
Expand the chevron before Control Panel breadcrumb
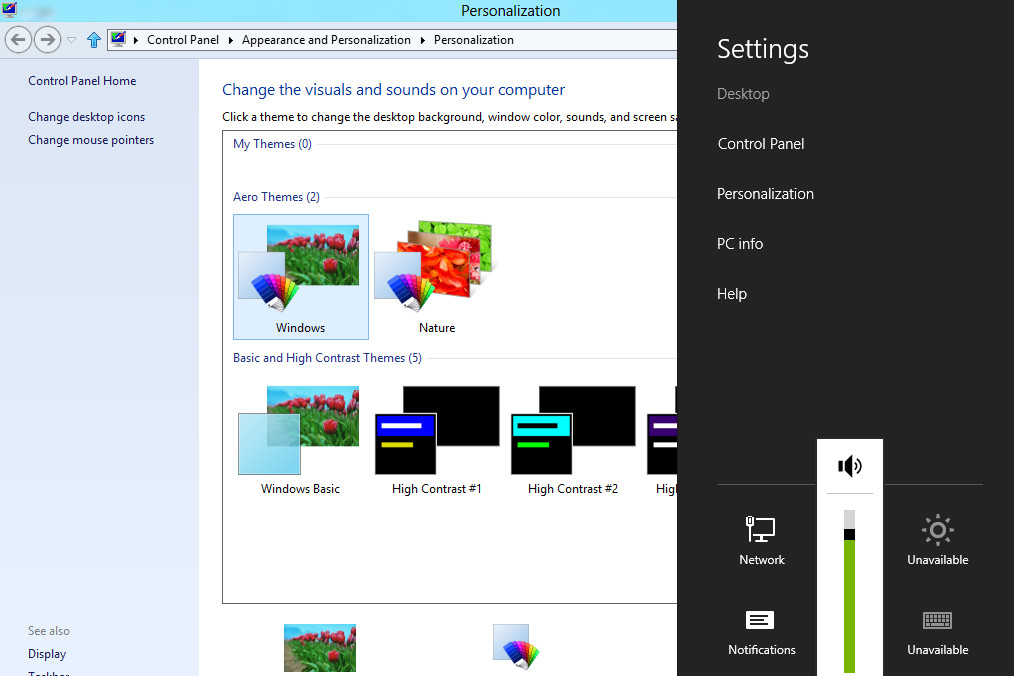pyautogui.click(x=136, y=40)
